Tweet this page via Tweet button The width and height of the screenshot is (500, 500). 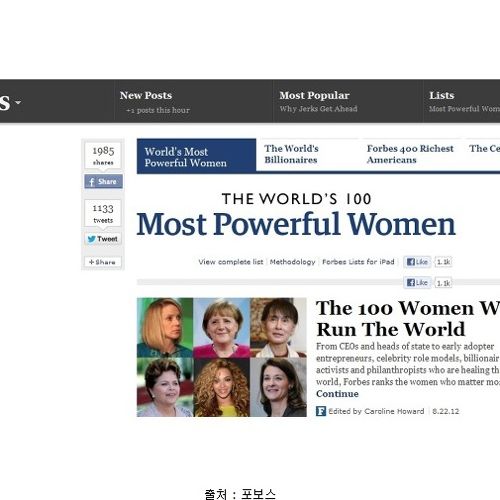(103, 239)
